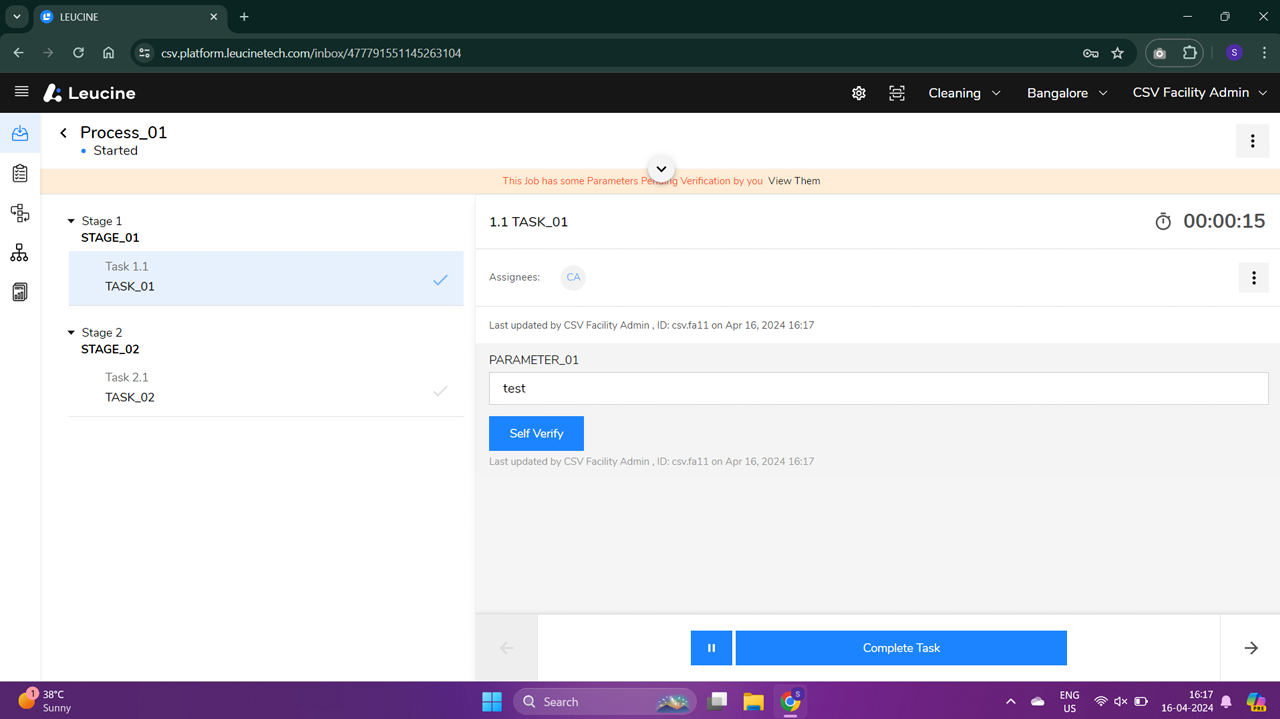Open a new browser tab
The image size is (1280, 719).
(x=244, y=17)
